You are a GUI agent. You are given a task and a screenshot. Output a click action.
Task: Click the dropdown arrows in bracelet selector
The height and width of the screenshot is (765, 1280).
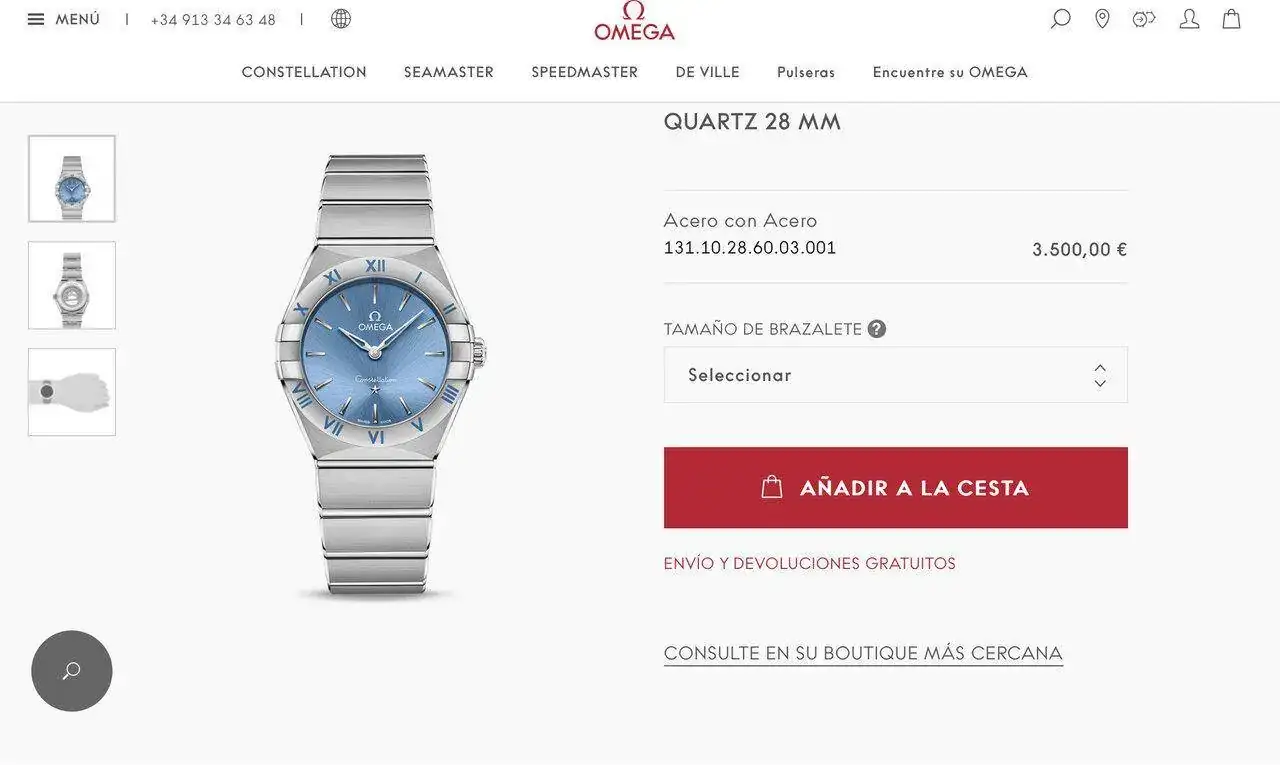pyautogui.click(x=1100, y=375)
